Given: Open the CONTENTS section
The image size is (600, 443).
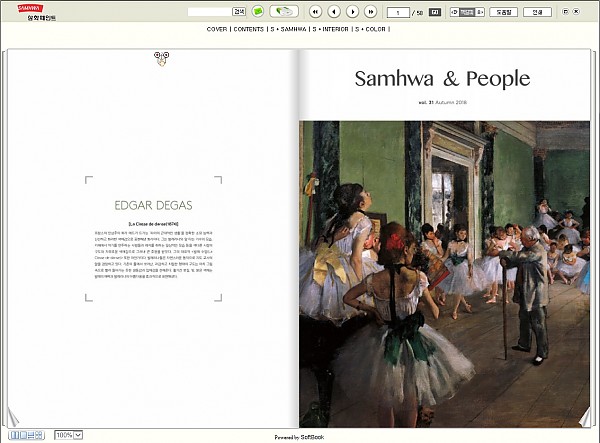Looking at the screenshot, I should tap(248, 29).
